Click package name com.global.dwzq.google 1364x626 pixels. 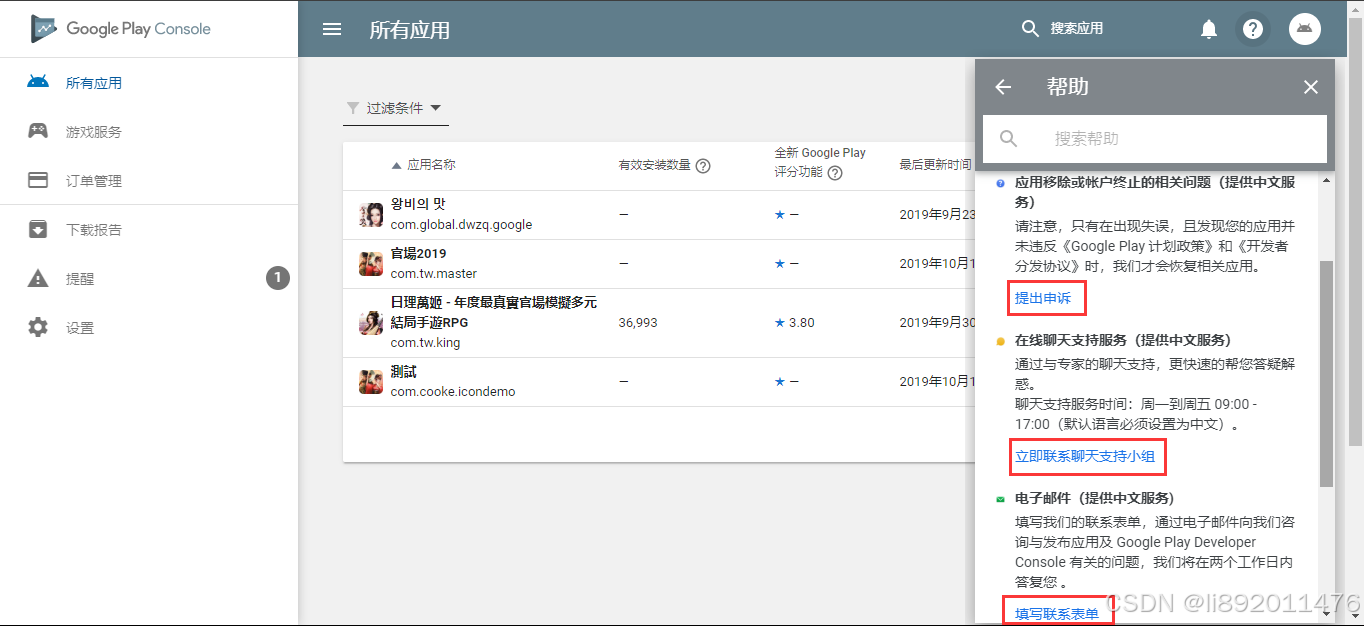point(462,225)
